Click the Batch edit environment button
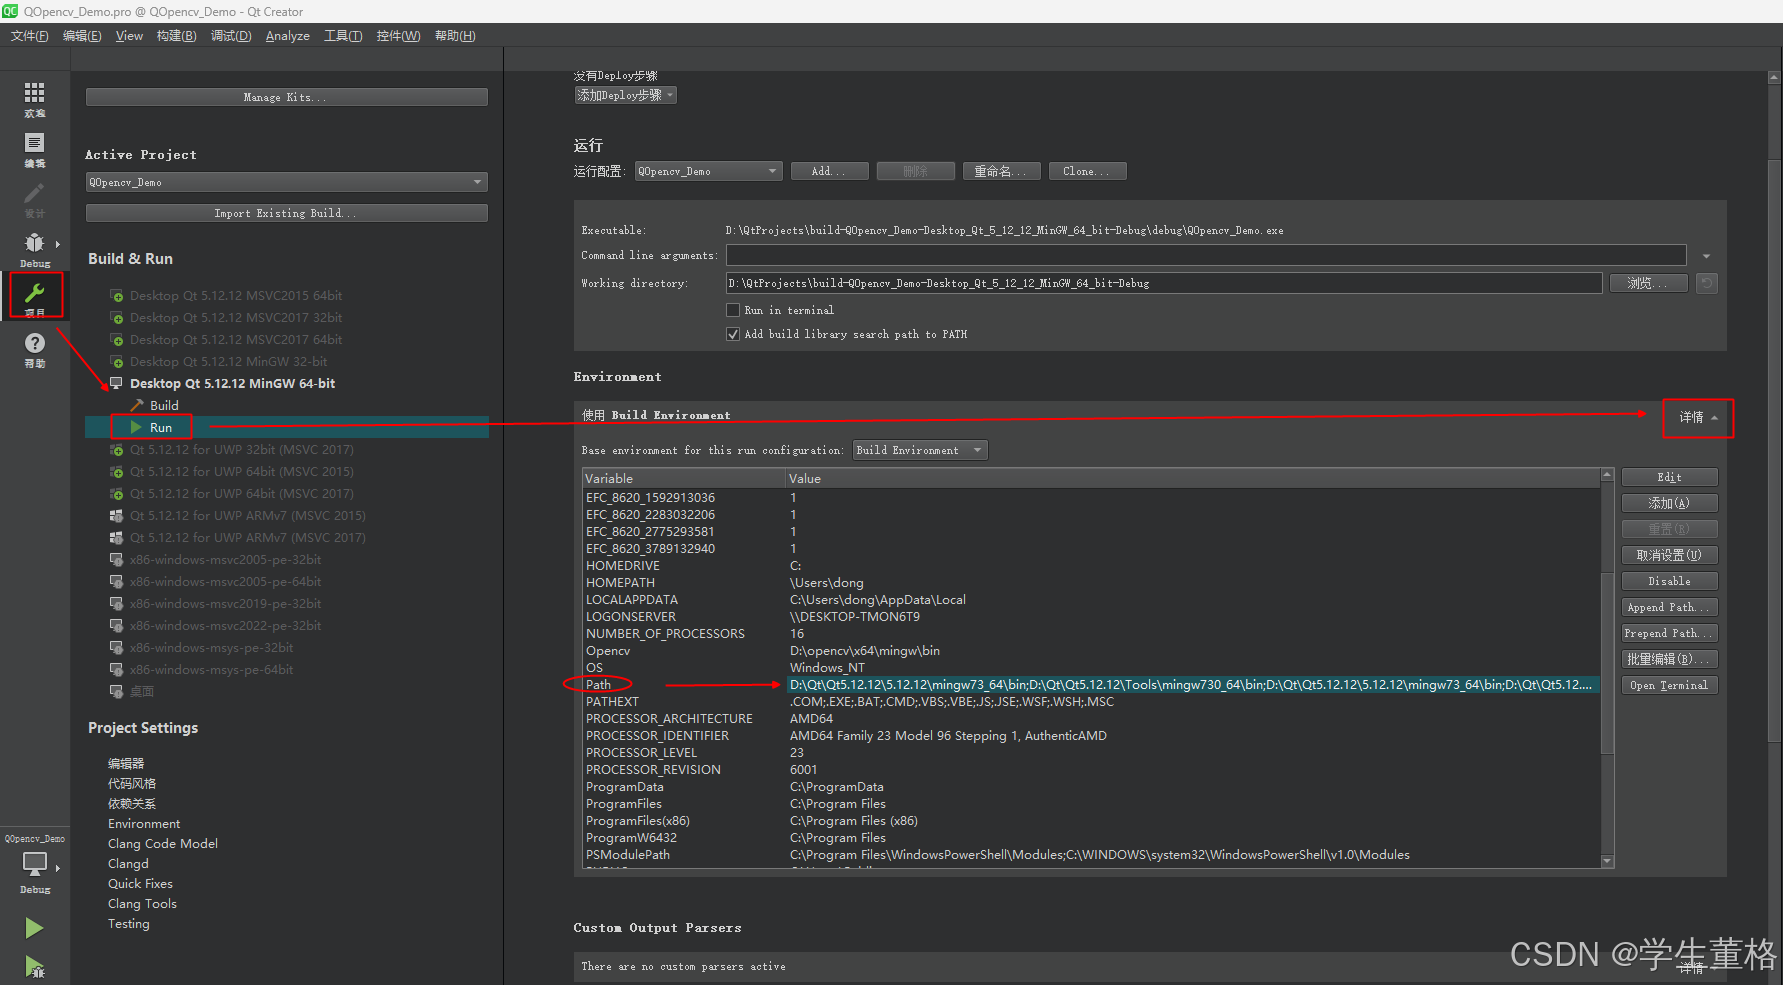The image size is (1783, 985). (1669, 659)
